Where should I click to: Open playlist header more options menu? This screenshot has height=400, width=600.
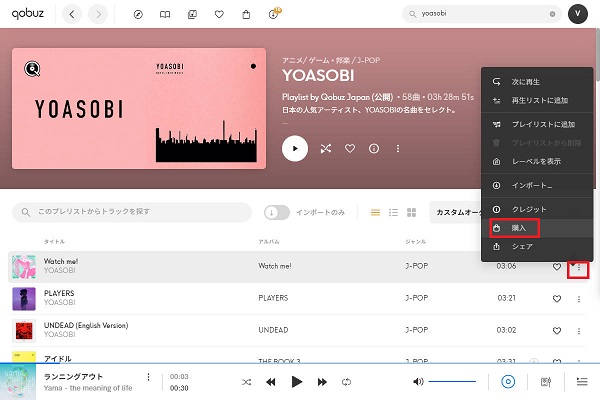click(398, 149)
